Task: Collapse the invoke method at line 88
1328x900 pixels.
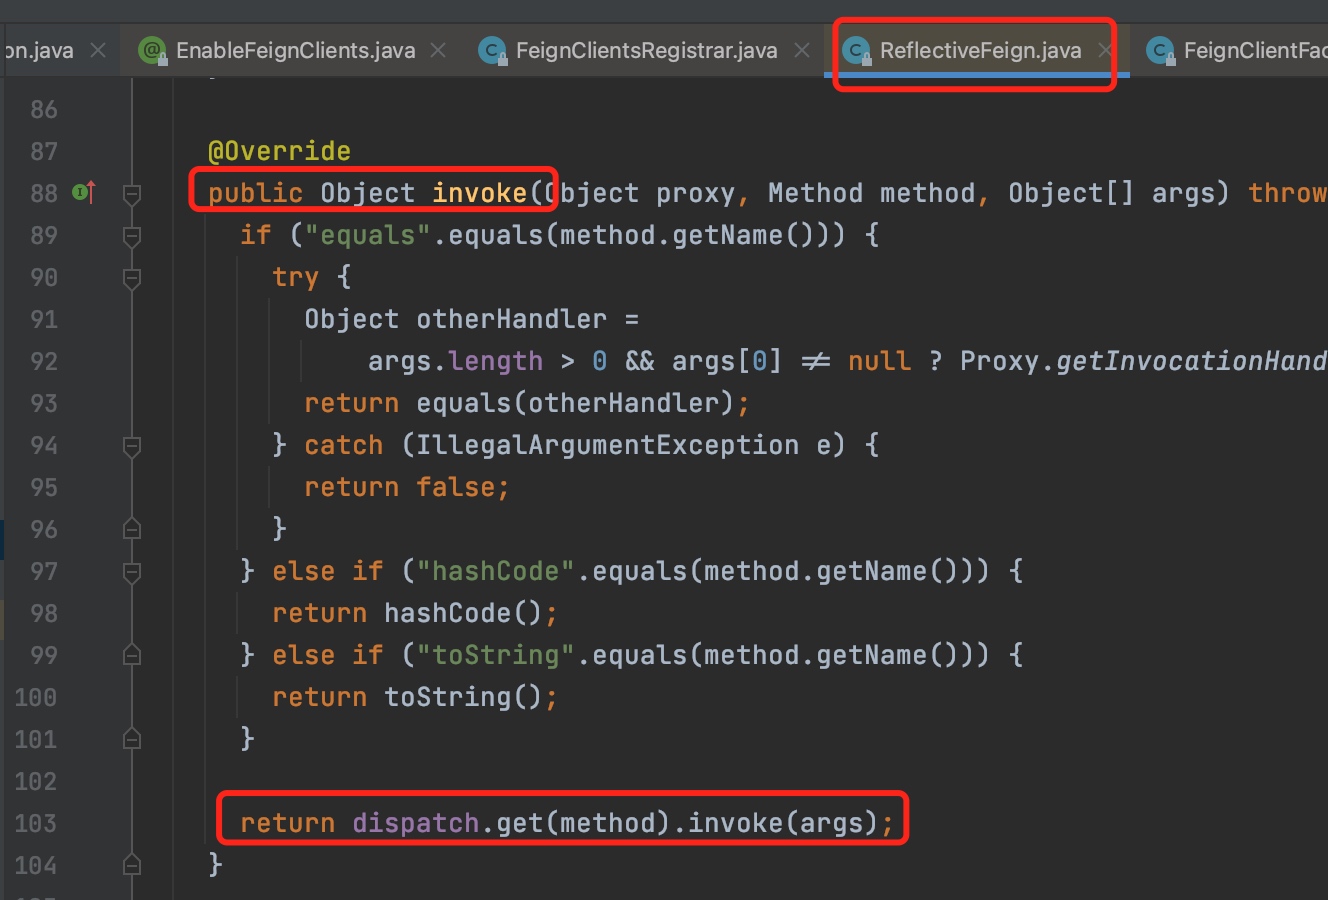Action: pyautogui.click(x=131, y=193)
